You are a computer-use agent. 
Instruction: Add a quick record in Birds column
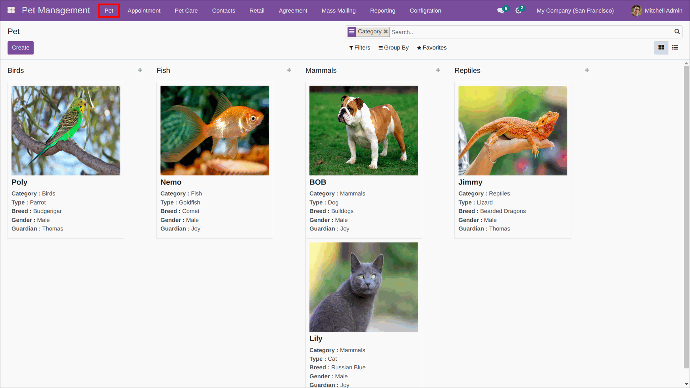point(140,70)
